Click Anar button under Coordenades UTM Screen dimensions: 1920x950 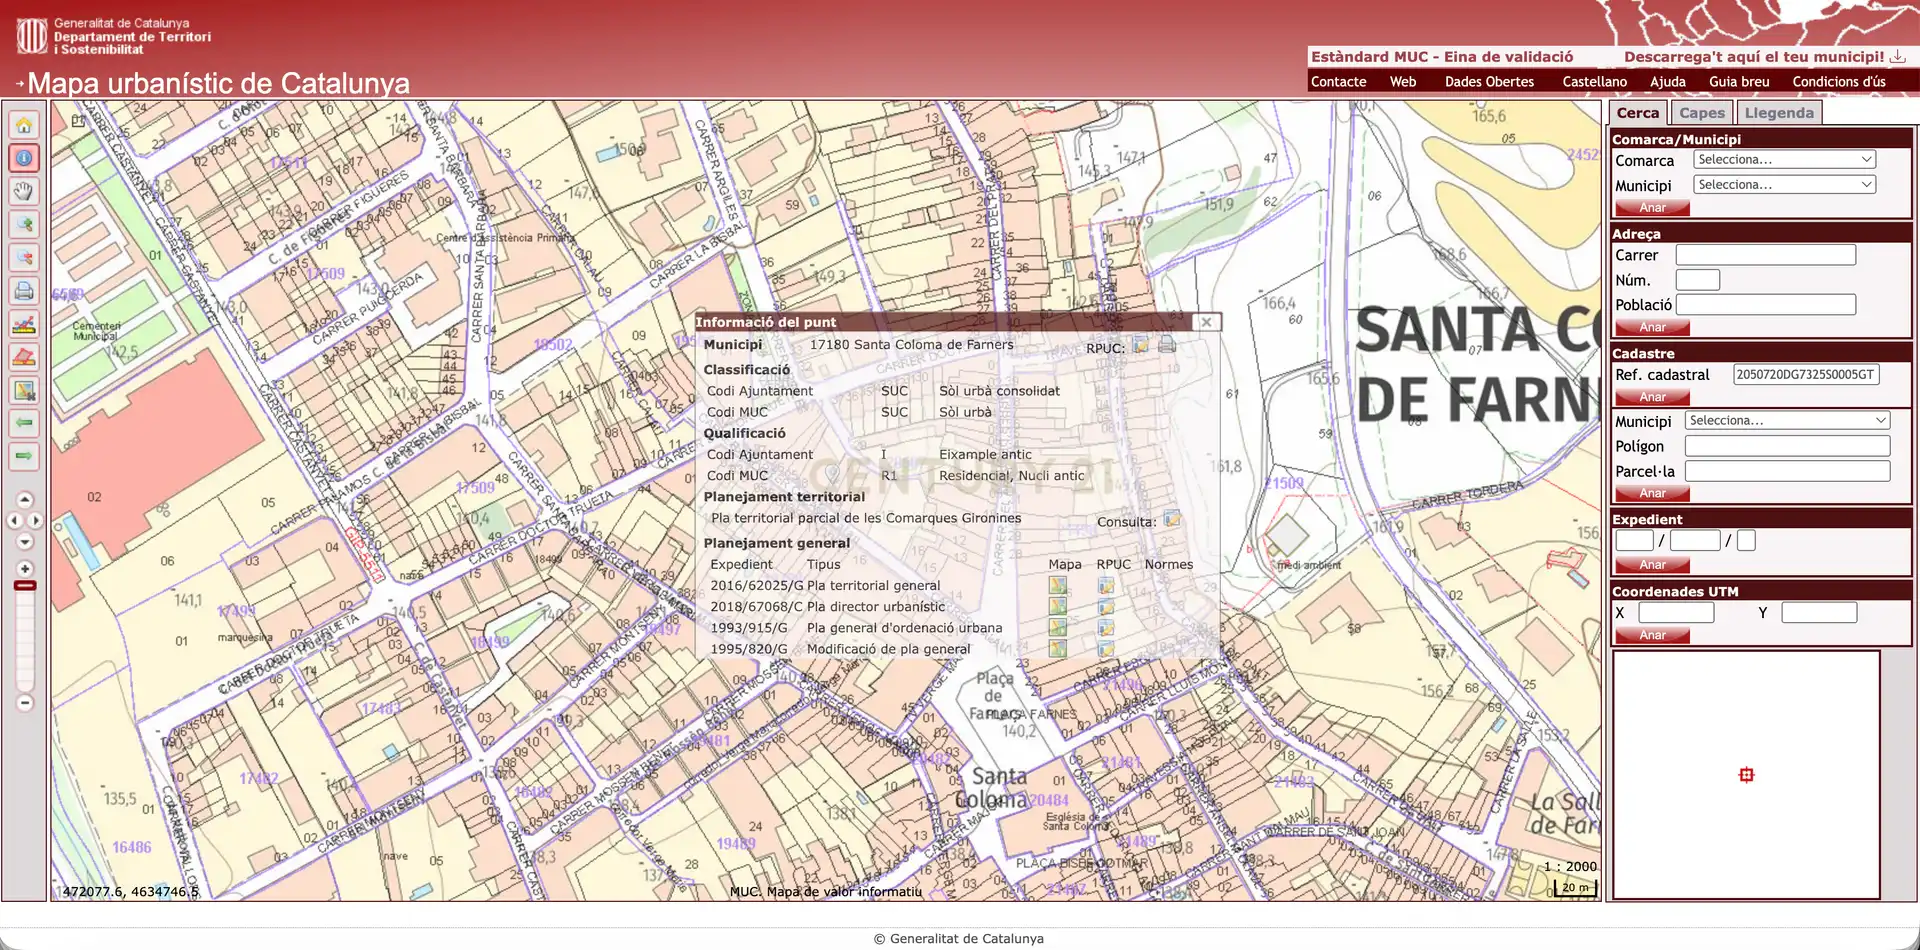pos(1652,635)
